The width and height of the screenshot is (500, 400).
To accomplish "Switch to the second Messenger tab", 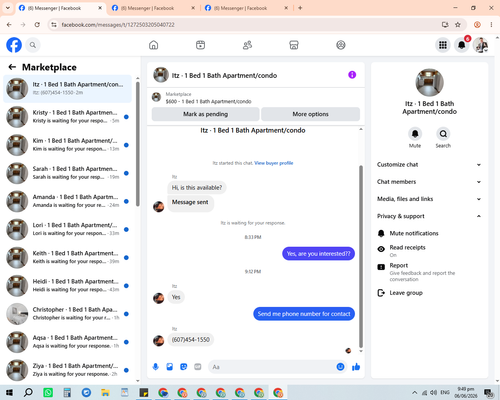I will (153, 8).
